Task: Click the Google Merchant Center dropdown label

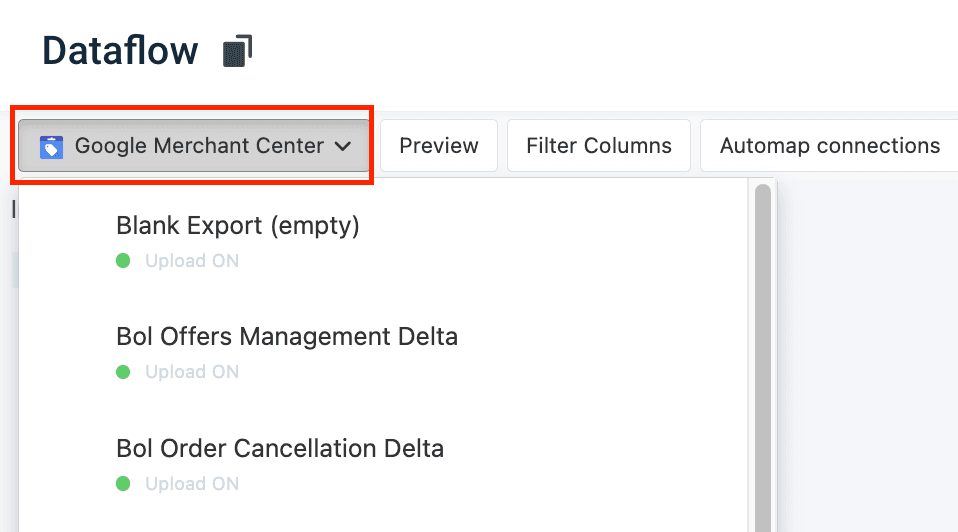Action: pyautogui.click(x=199, y=146)
